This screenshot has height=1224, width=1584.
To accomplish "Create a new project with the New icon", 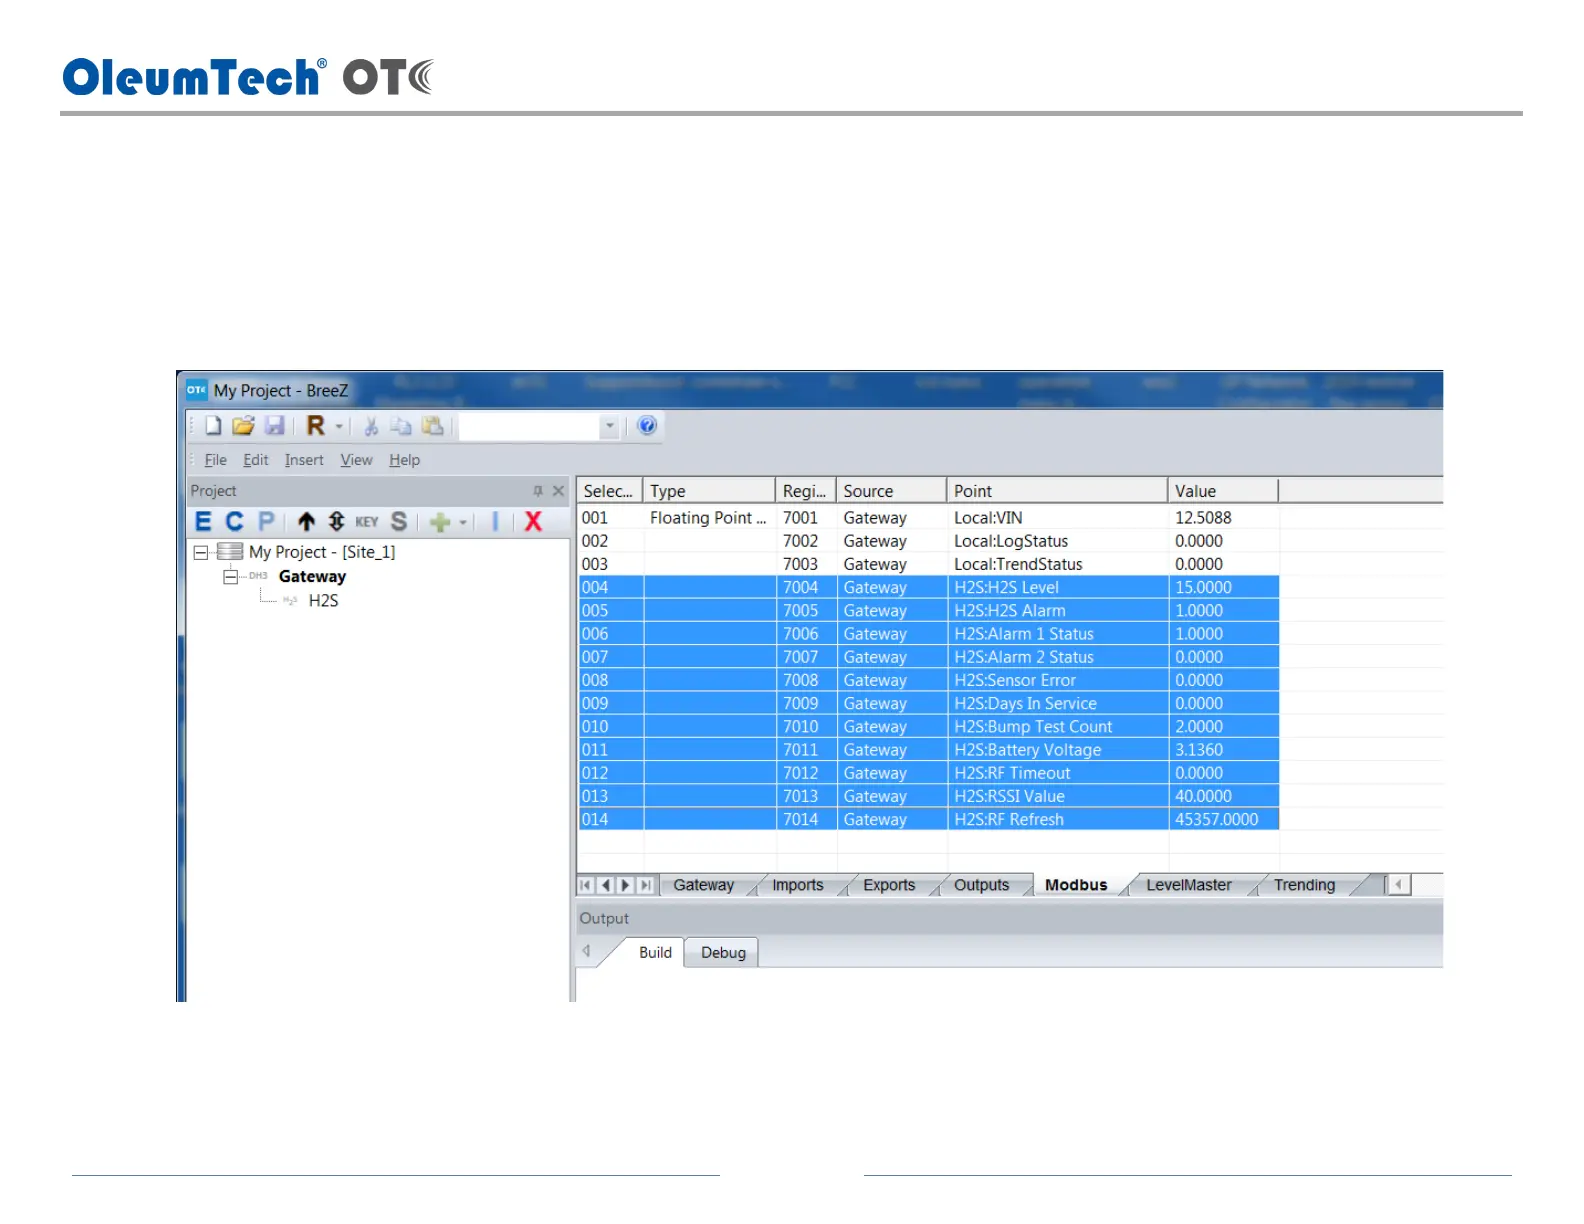I will pos(213,426).
